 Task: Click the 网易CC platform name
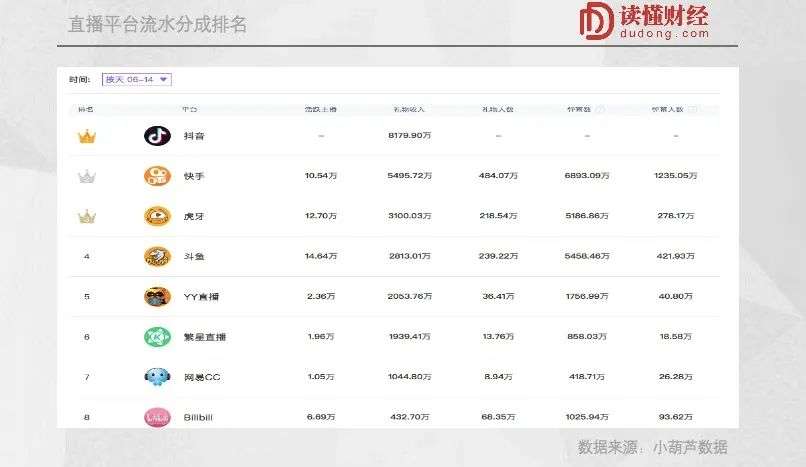[x=202, y=377]
